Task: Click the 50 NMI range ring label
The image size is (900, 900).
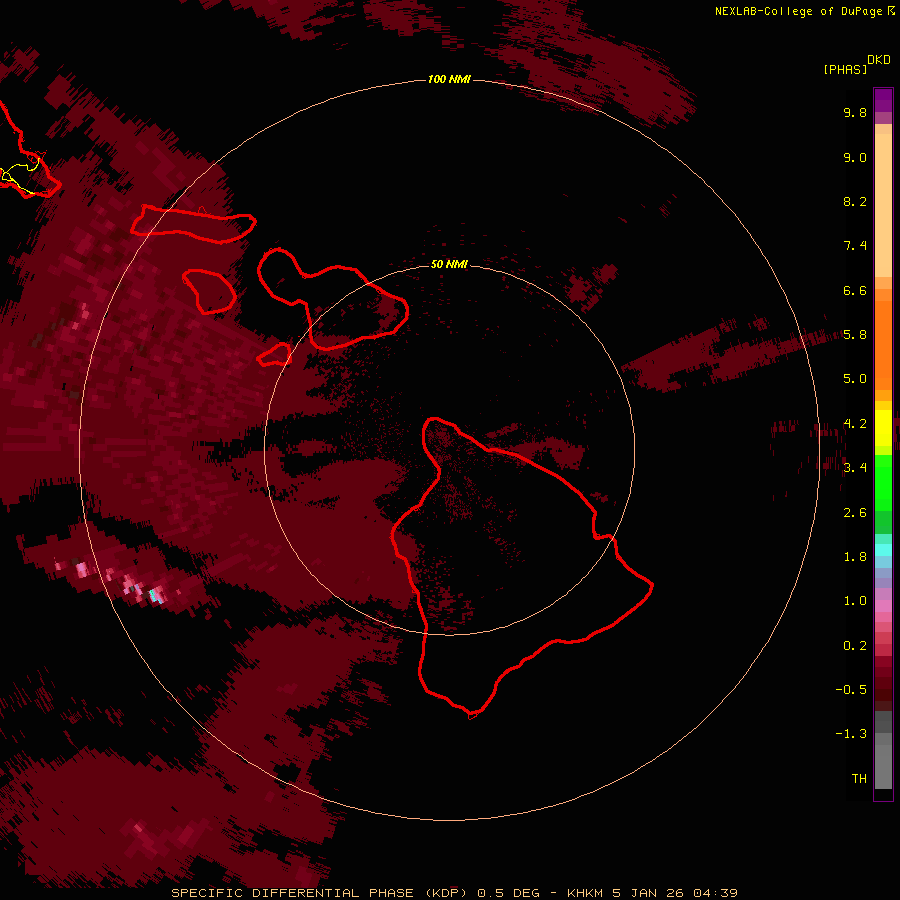Action: point(449,264)
